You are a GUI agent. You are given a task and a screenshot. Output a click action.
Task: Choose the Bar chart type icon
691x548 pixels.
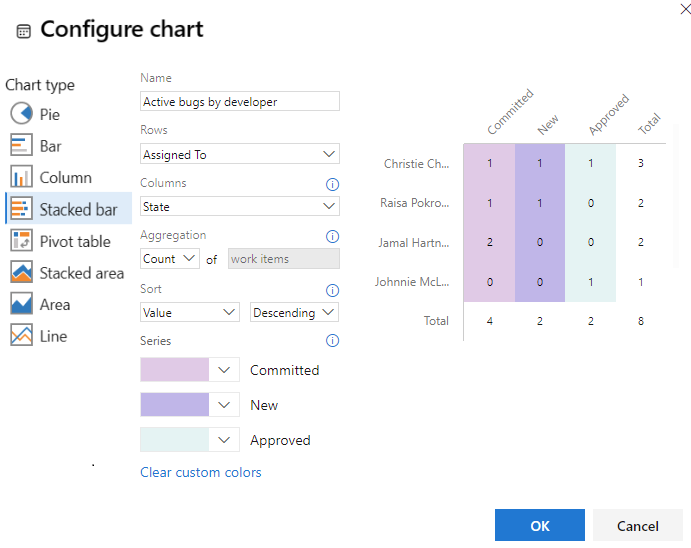click(22, 146)
